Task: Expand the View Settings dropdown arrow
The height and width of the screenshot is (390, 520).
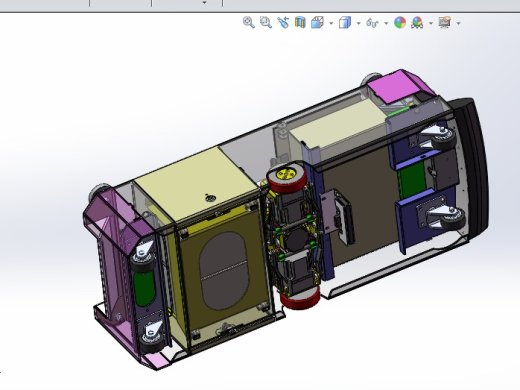Action: (x=459, y=23)
